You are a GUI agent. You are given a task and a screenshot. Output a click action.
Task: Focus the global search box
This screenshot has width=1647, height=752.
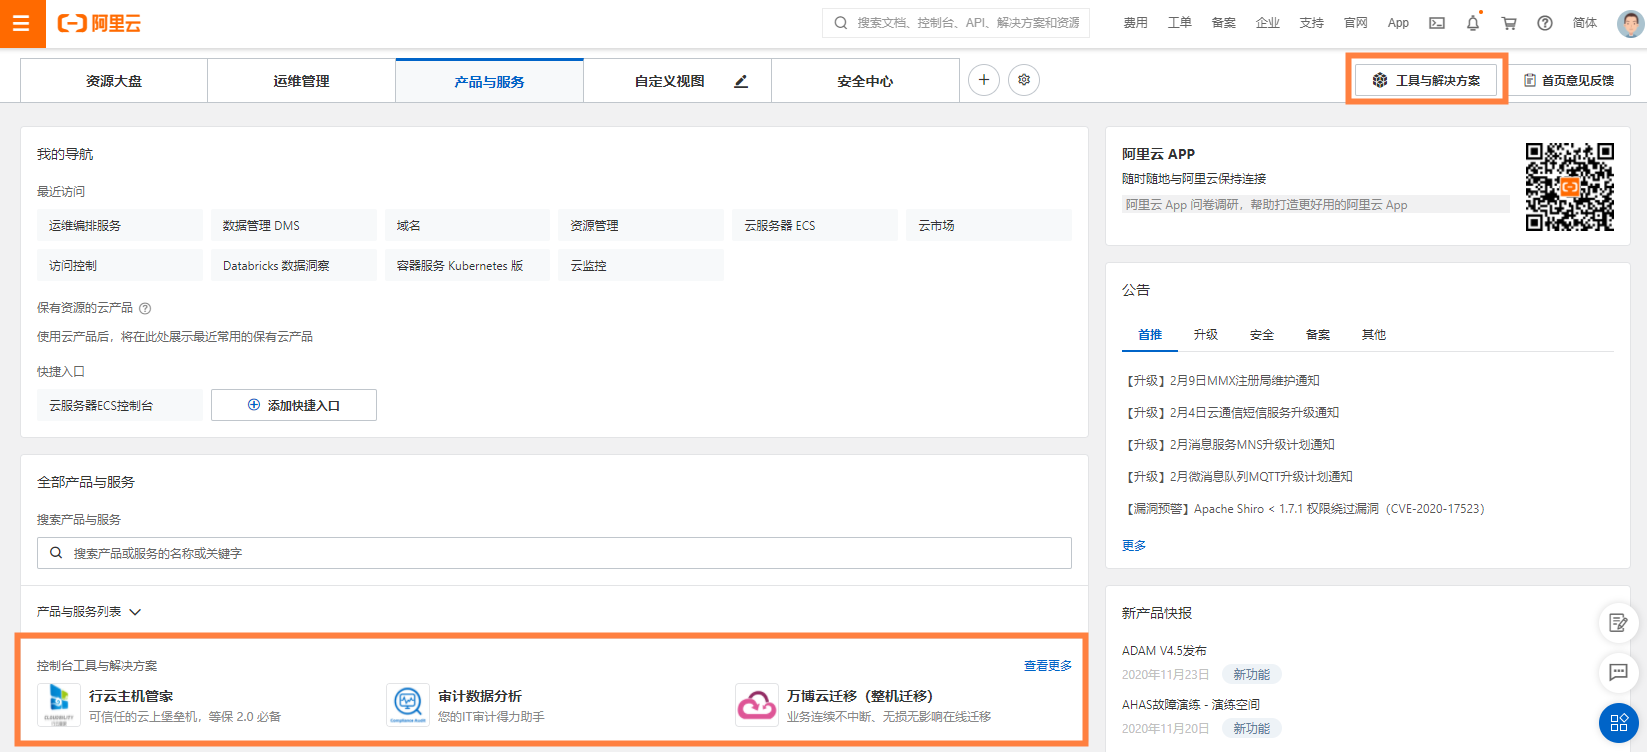956,23
